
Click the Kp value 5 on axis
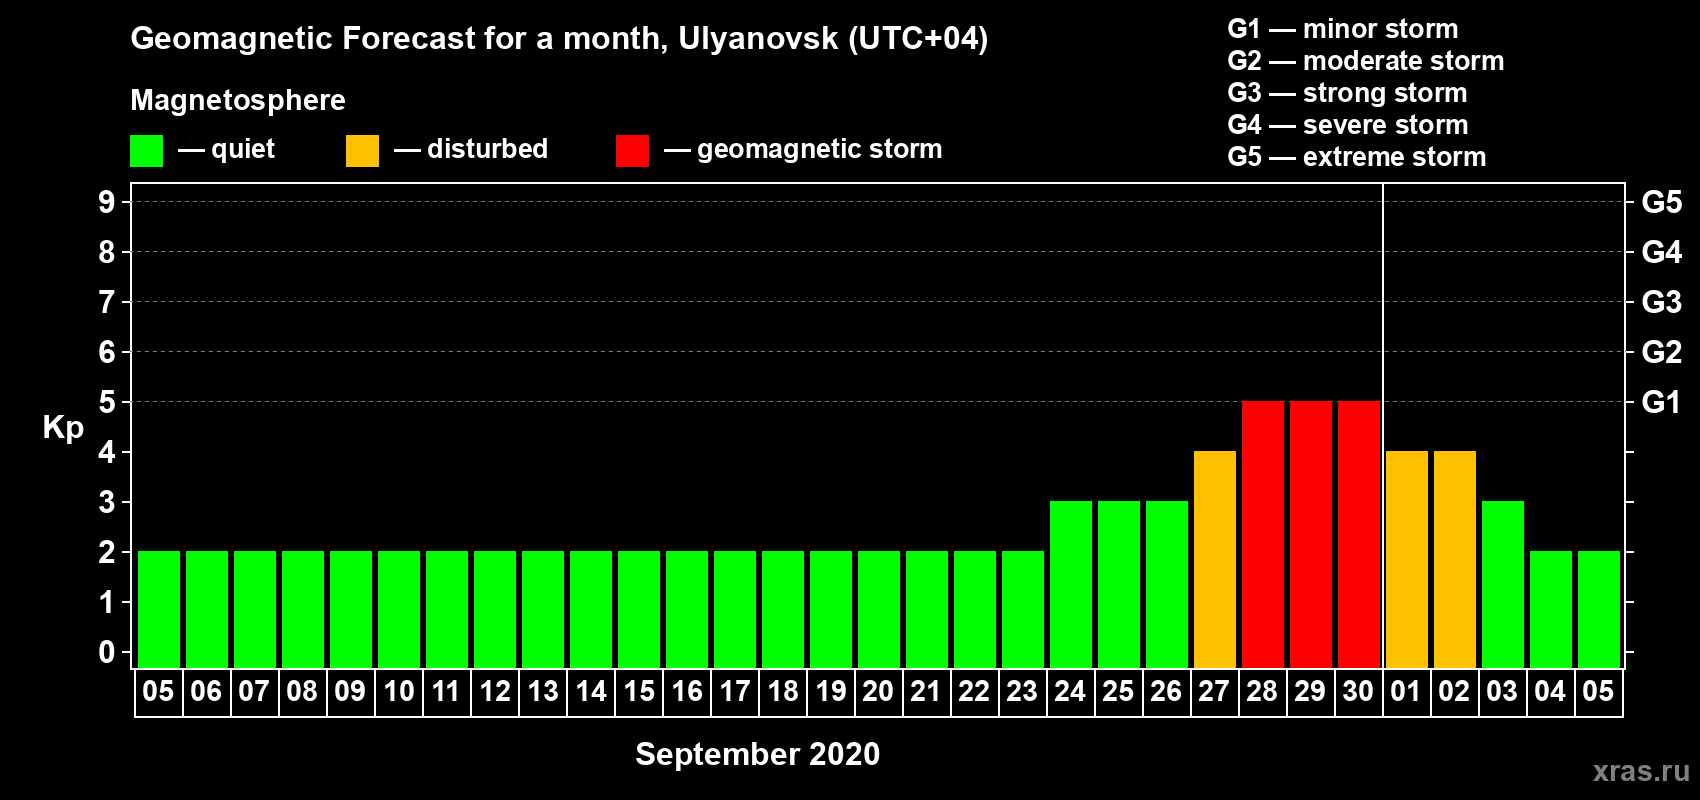(107, 402)
